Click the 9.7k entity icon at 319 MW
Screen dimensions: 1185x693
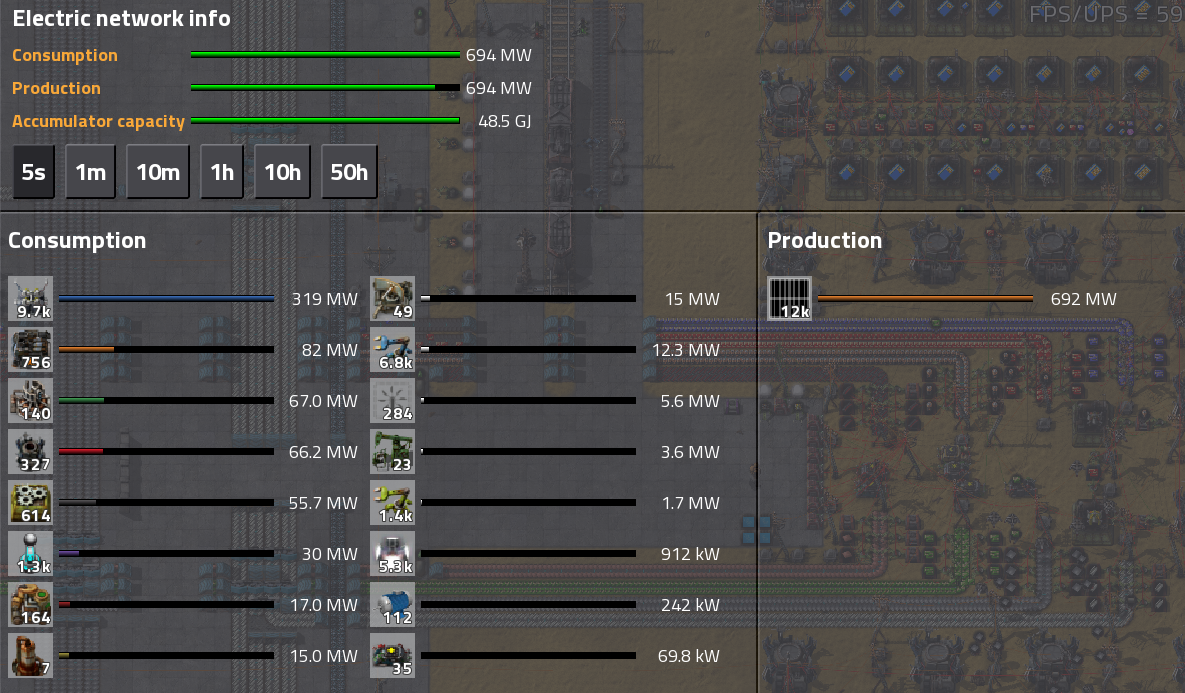(30, 299)
